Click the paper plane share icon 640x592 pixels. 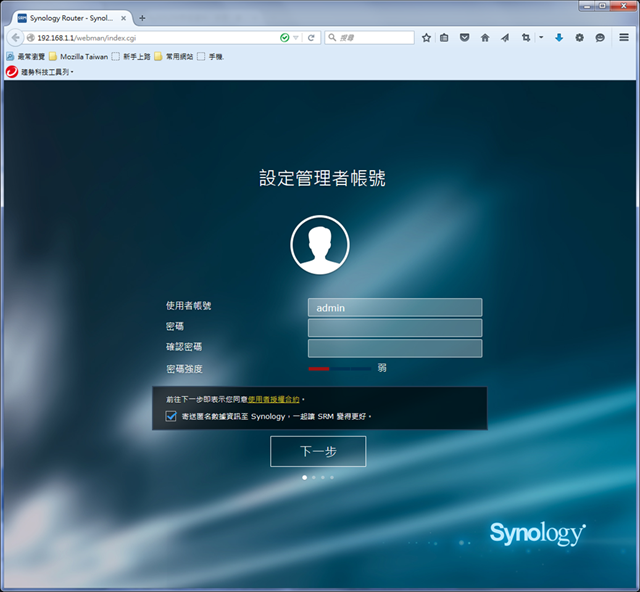pos(505,38)
